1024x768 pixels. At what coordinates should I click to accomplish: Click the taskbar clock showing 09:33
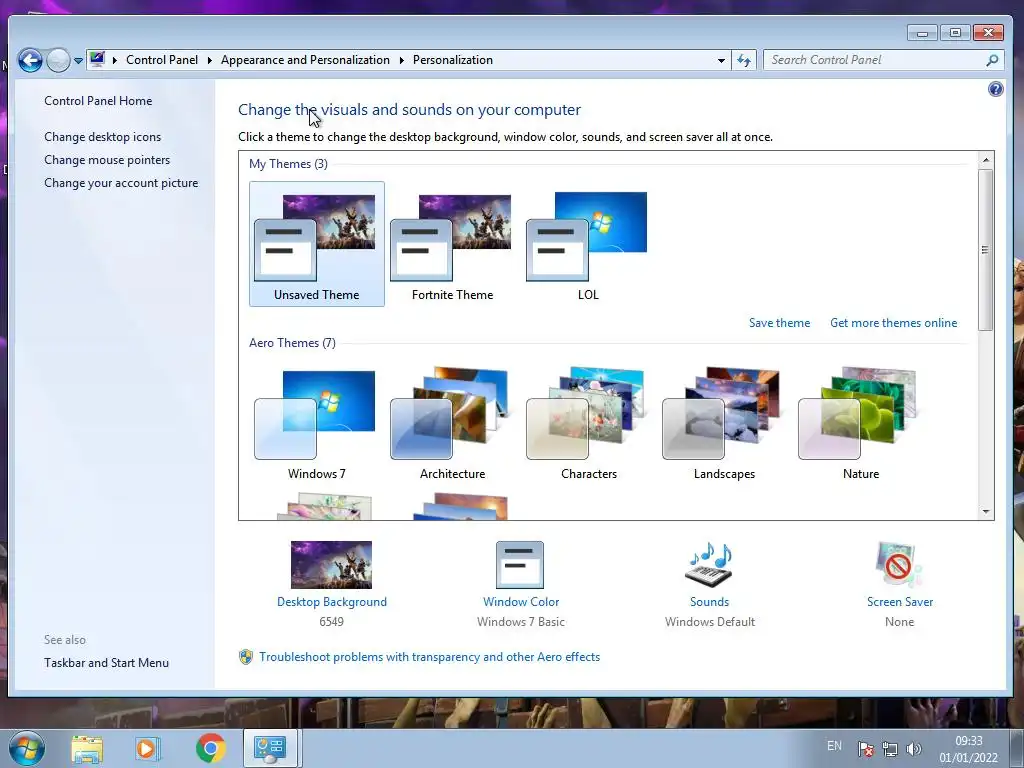[968, 749]
